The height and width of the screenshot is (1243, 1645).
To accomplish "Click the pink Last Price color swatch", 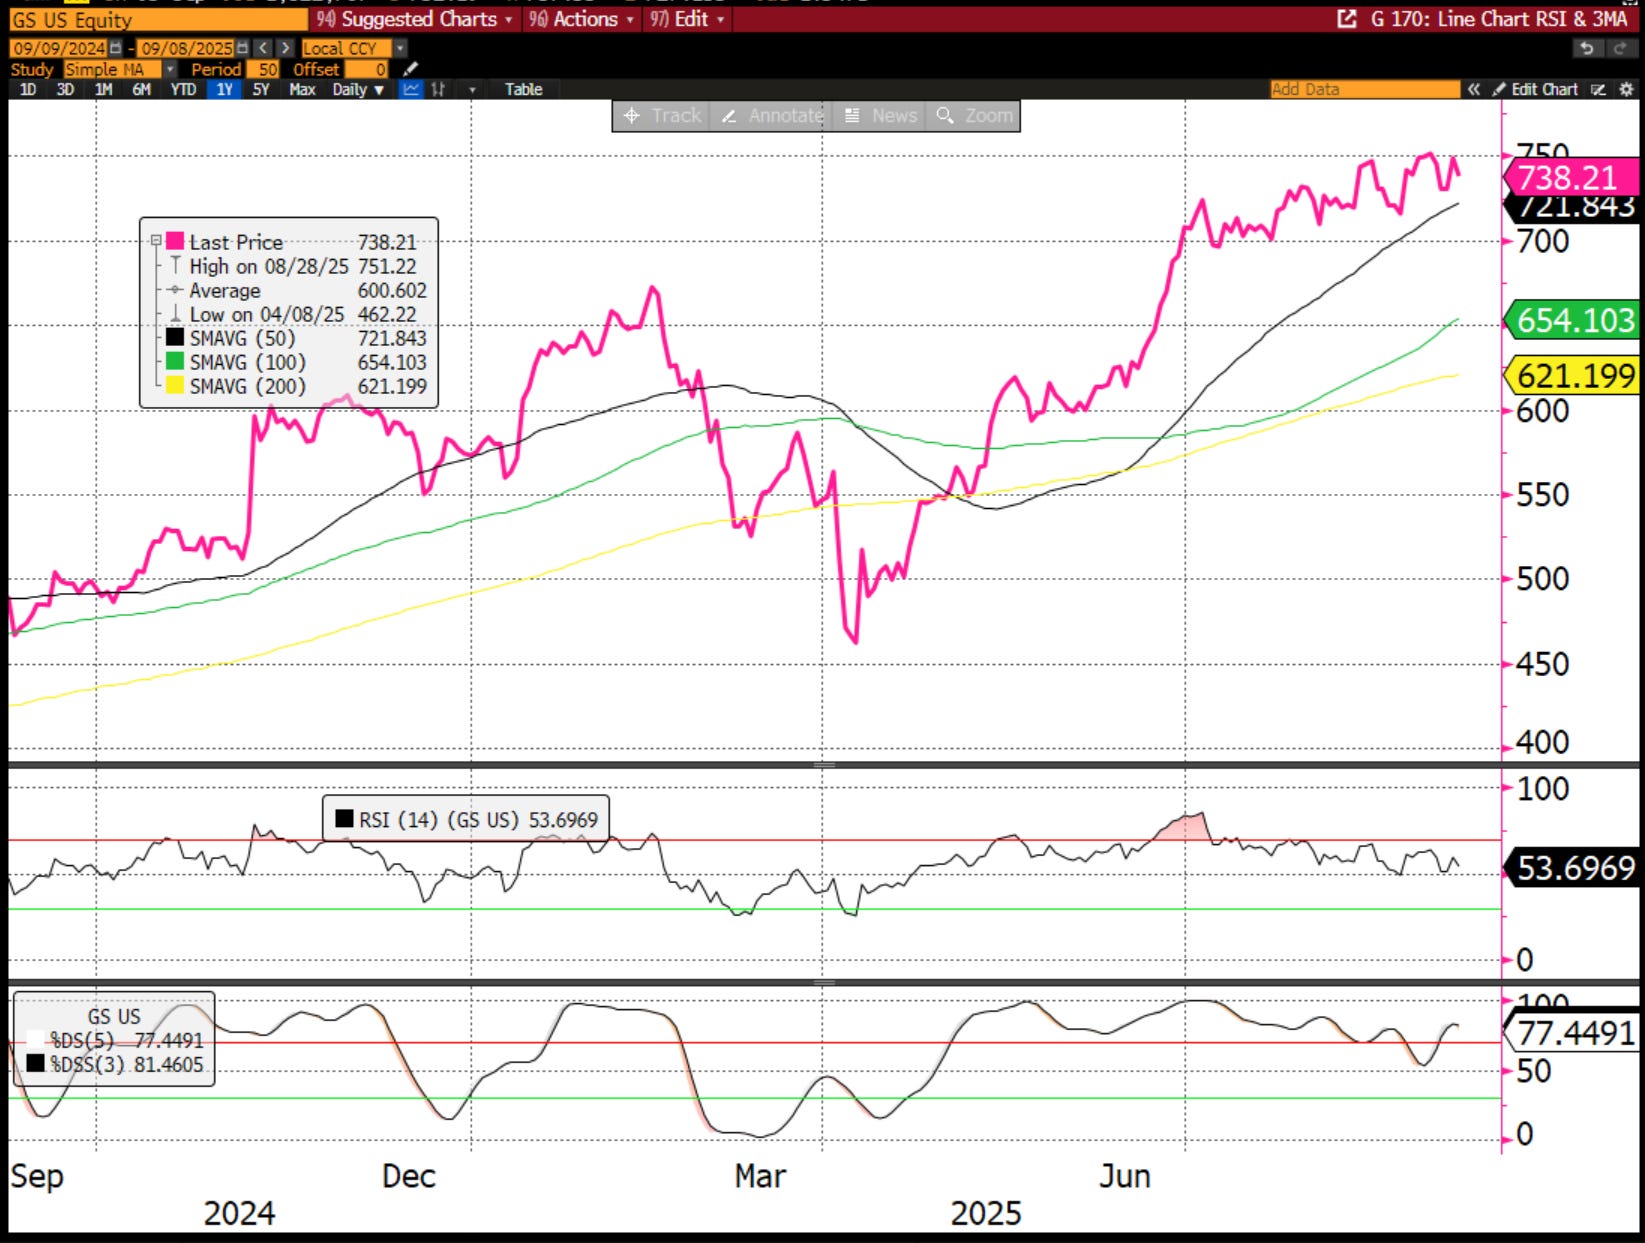I will [175, 241].
